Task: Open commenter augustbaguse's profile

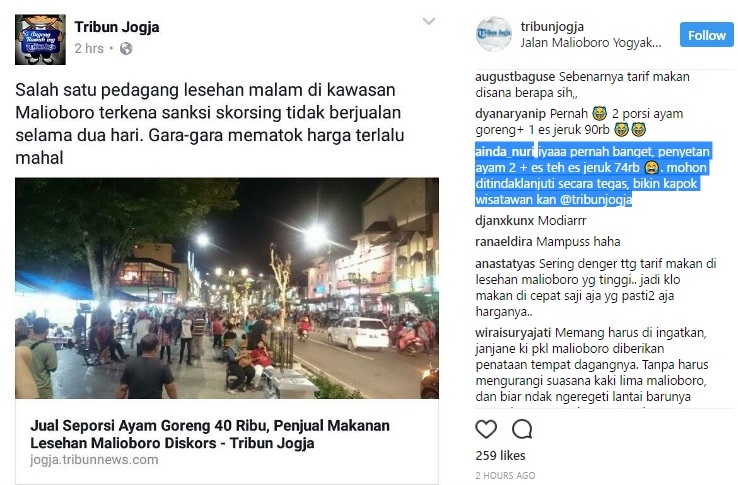Action: [515, 77]
